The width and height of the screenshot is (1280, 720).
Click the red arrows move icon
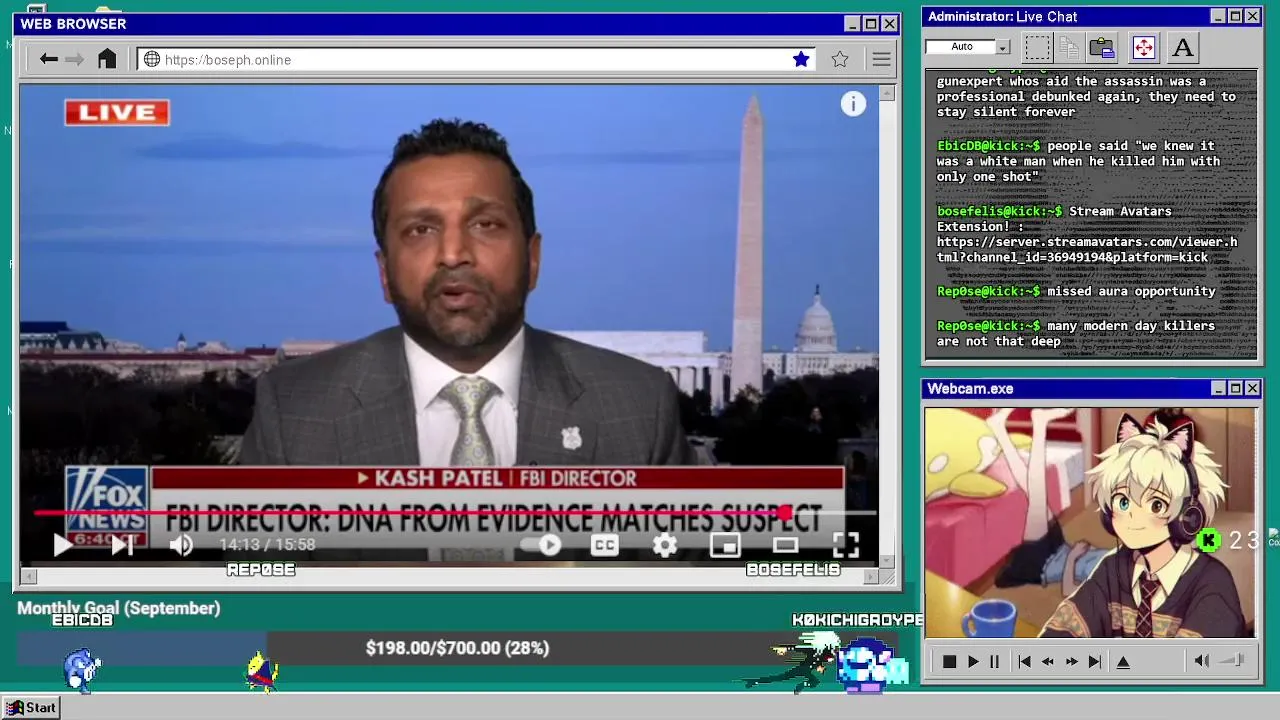tap(1143, 47)
